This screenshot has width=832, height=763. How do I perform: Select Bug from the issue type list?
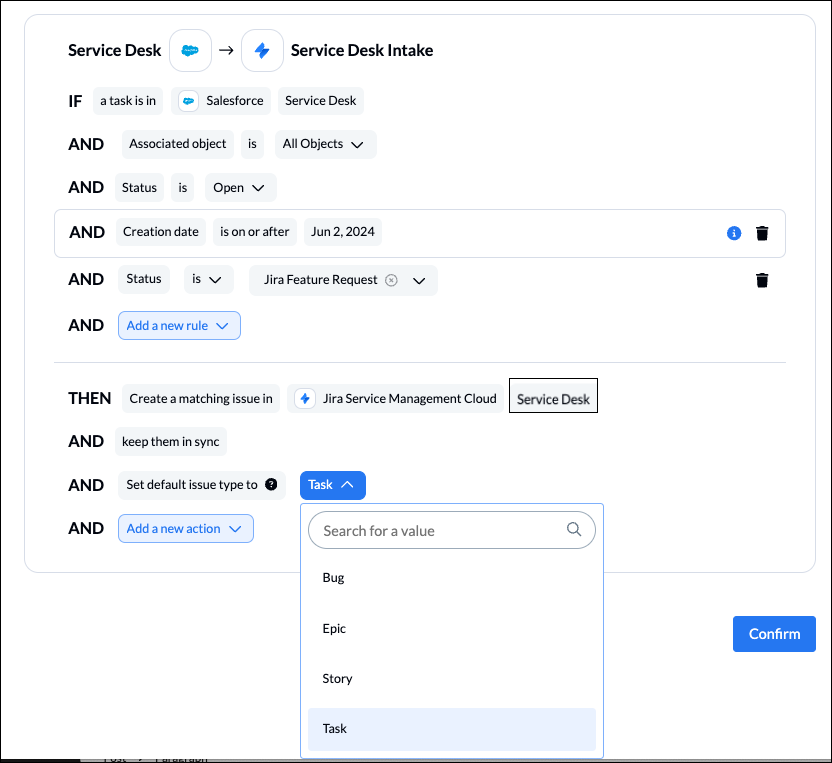pos(452,577)
